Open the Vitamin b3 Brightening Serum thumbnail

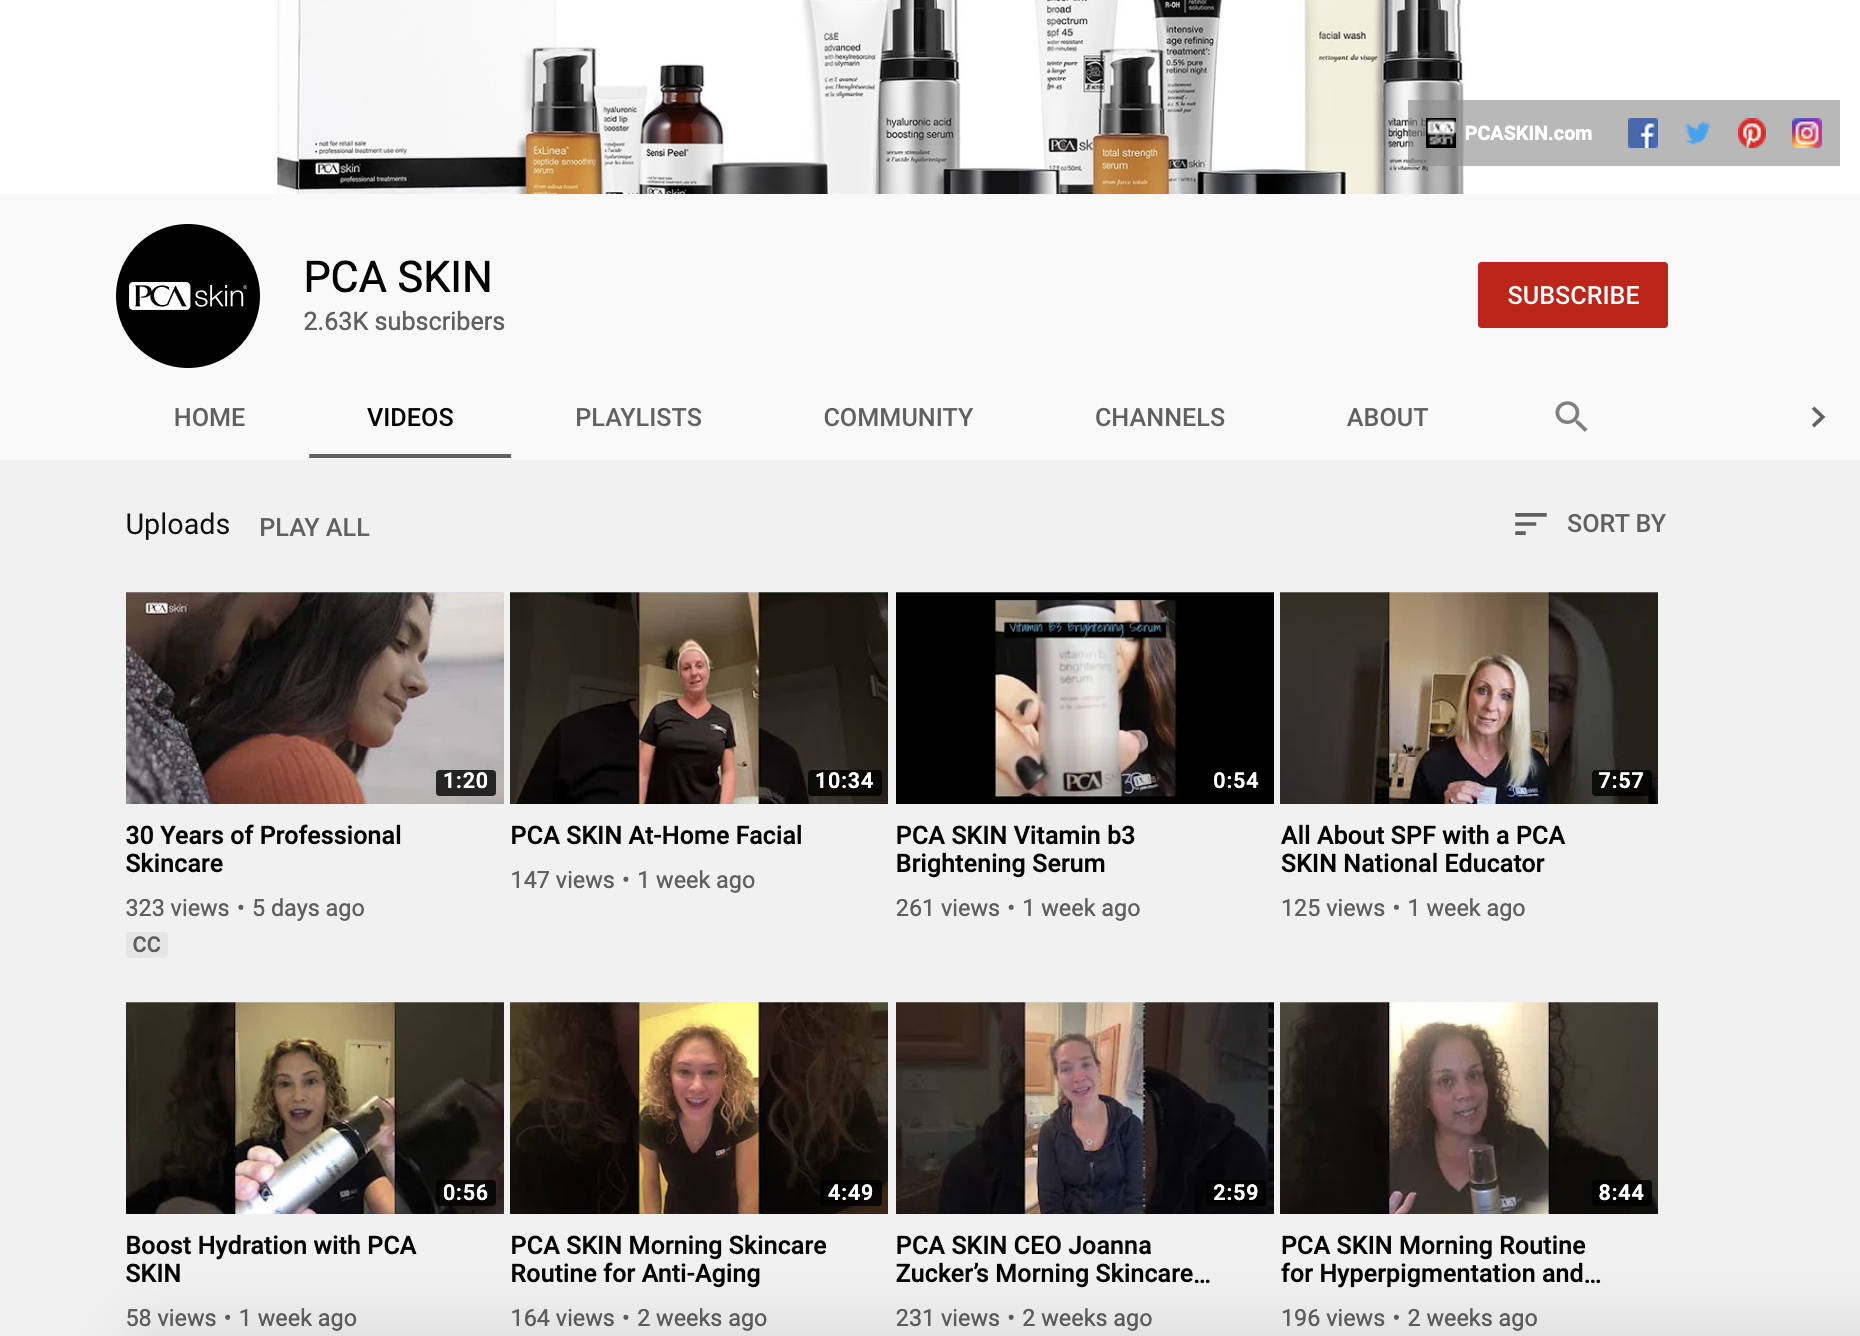coord(1085,698)
